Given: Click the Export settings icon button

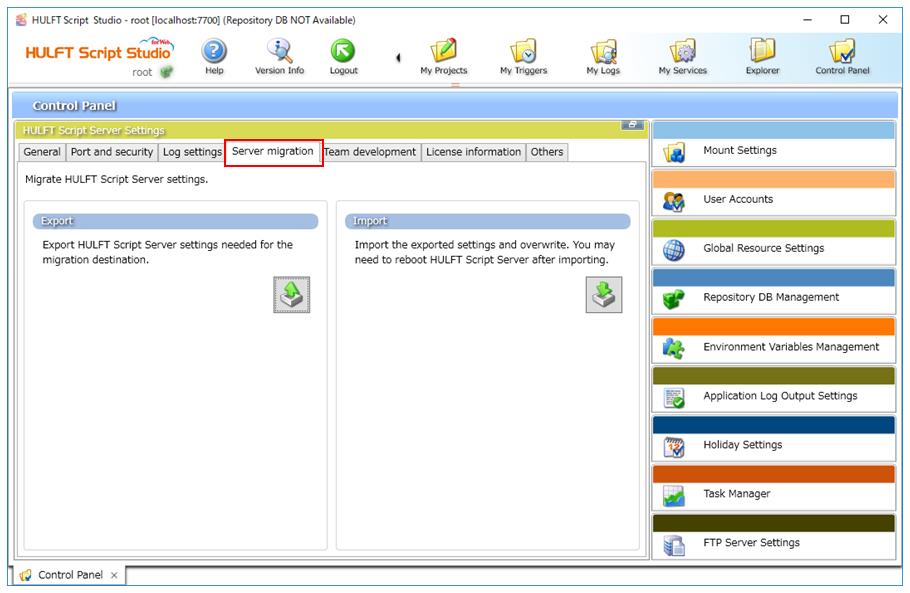Looking at the screenshot, I should 291,295.
